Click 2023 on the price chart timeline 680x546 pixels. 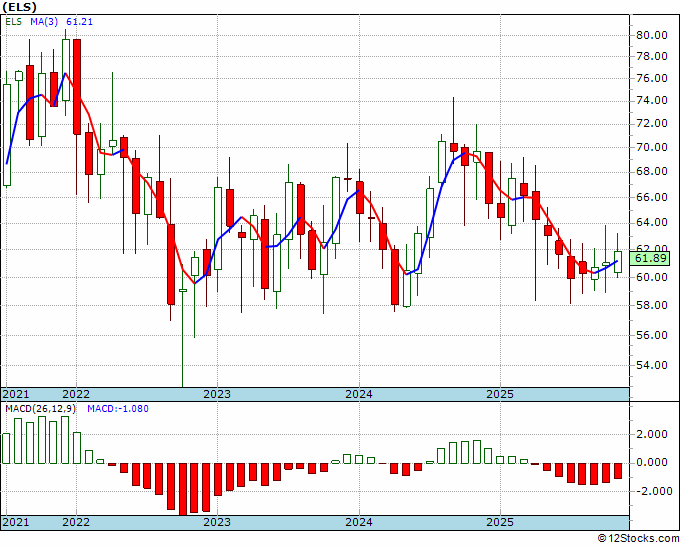pyautogui.click(x=217, y=394)
